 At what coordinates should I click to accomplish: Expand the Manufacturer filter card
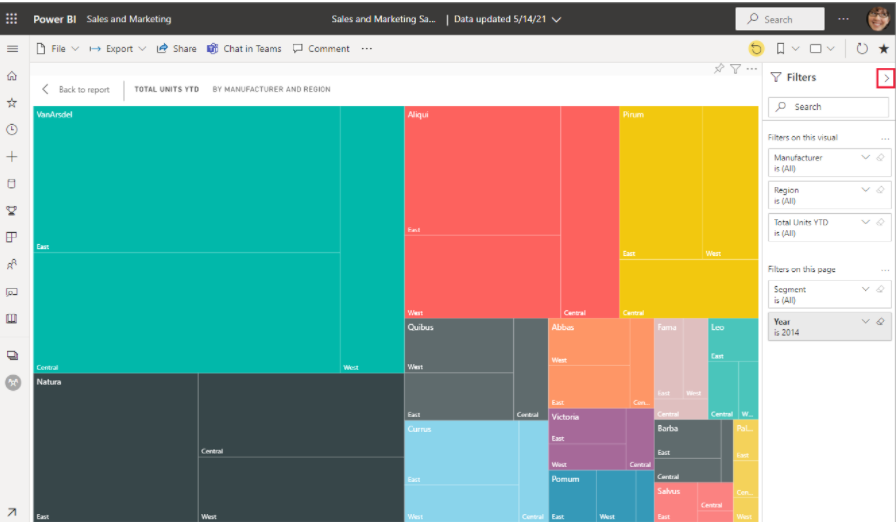[x=865, y=158]
